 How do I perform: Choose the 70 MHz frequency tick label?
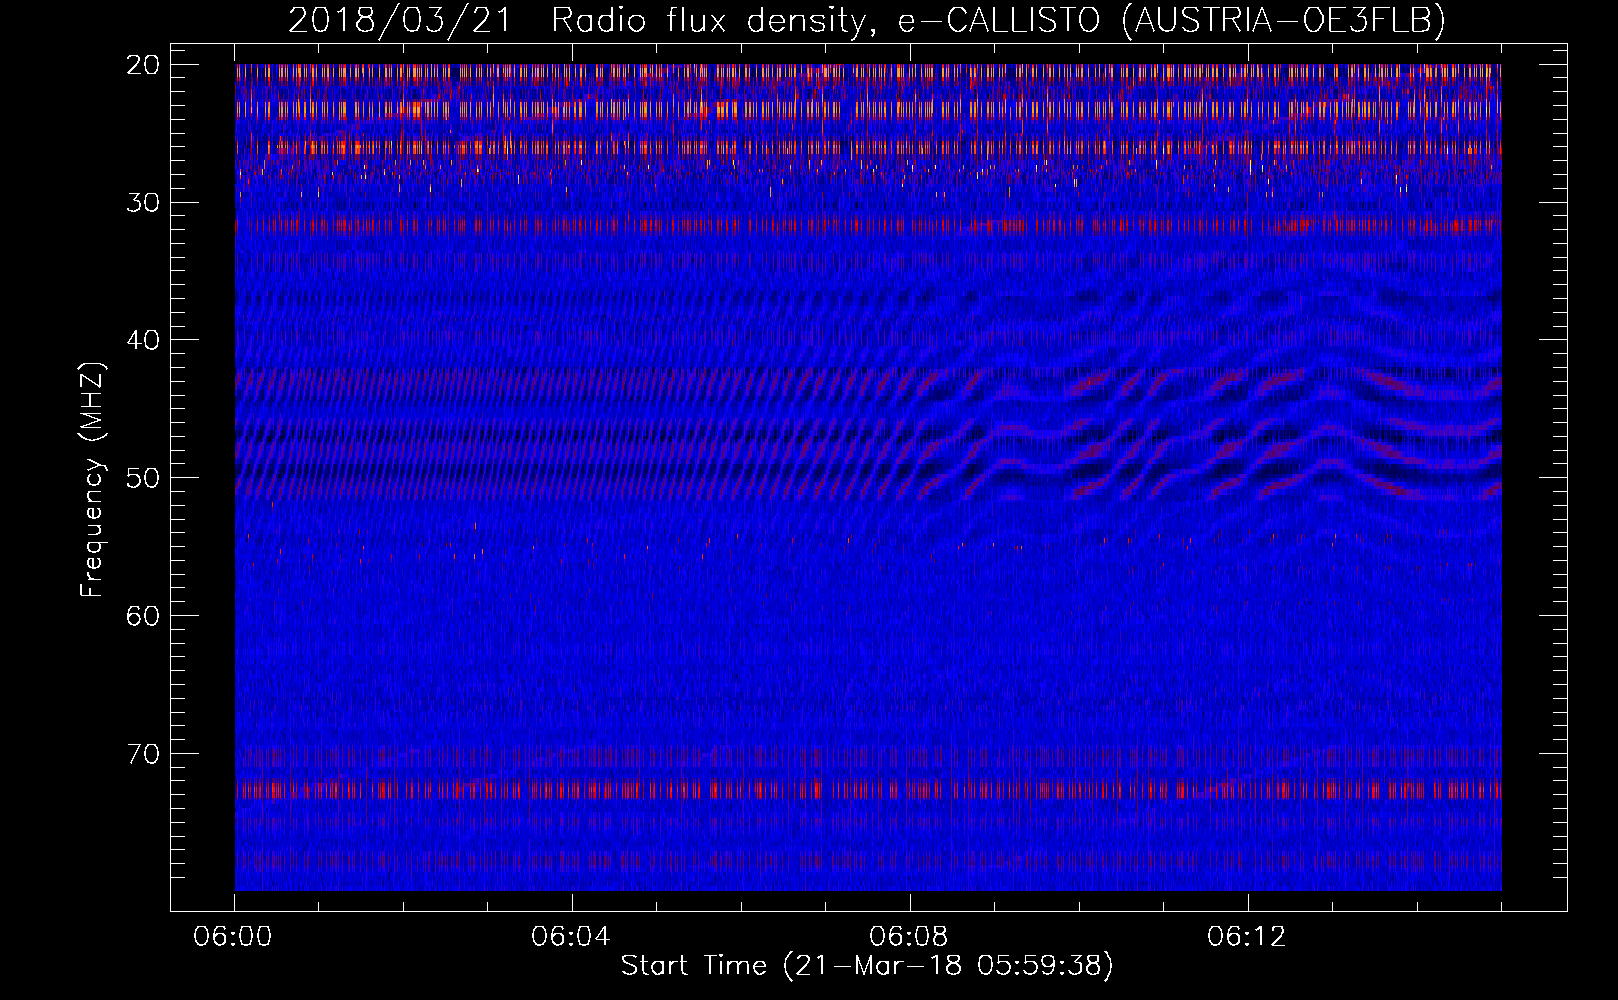(143, 754)
